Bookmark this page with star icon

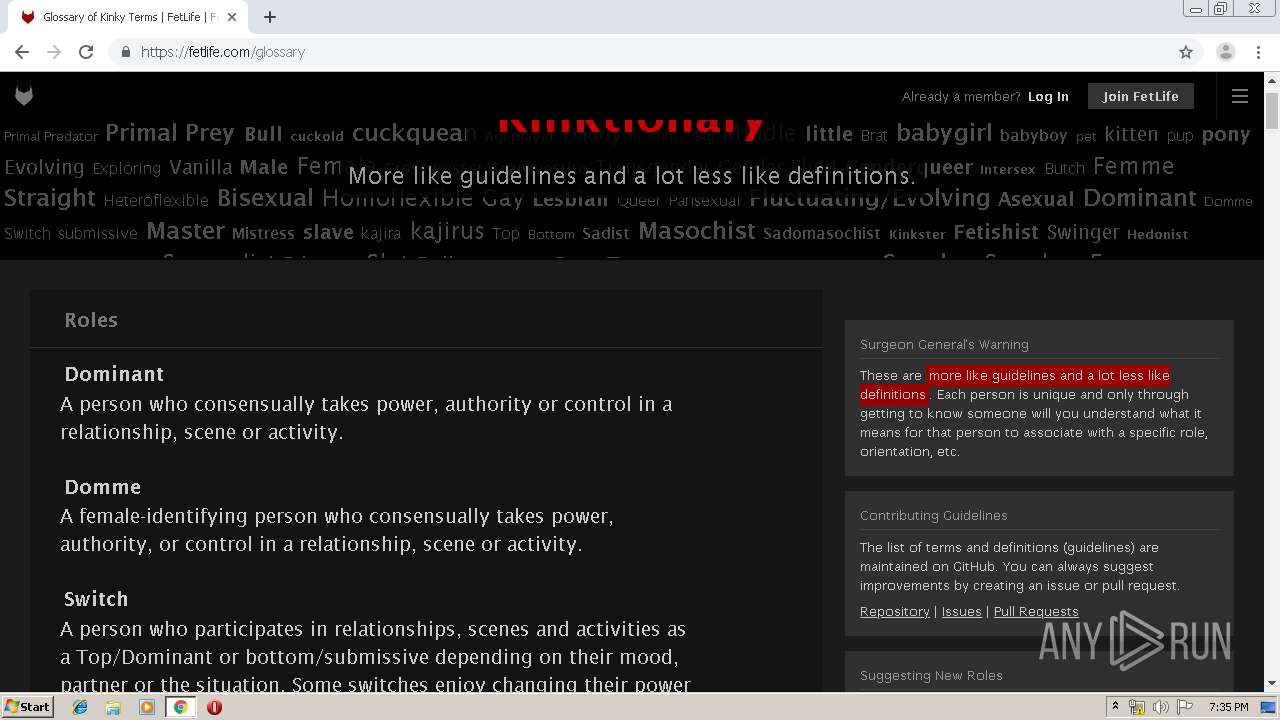[1186, 52]
